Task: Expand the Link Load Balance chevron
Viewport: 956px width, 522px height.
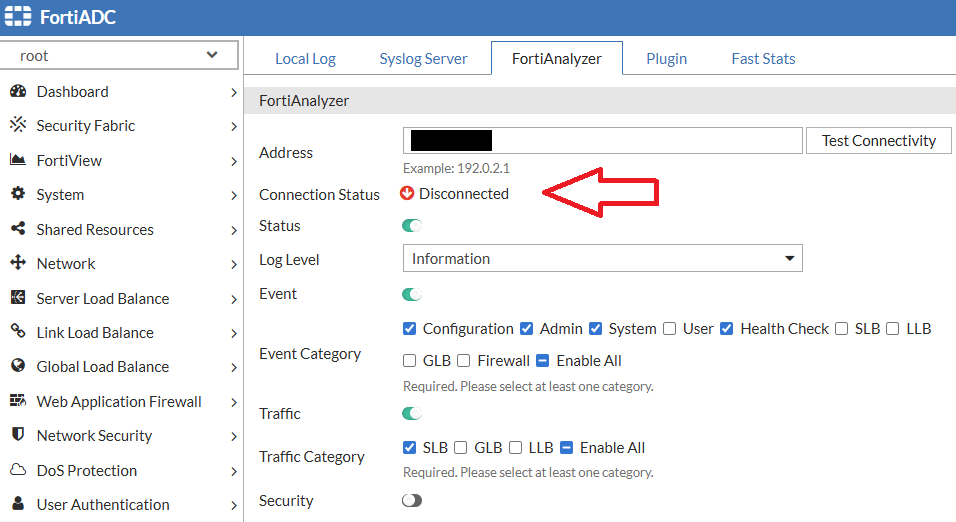Action: (x=234, y=333)
